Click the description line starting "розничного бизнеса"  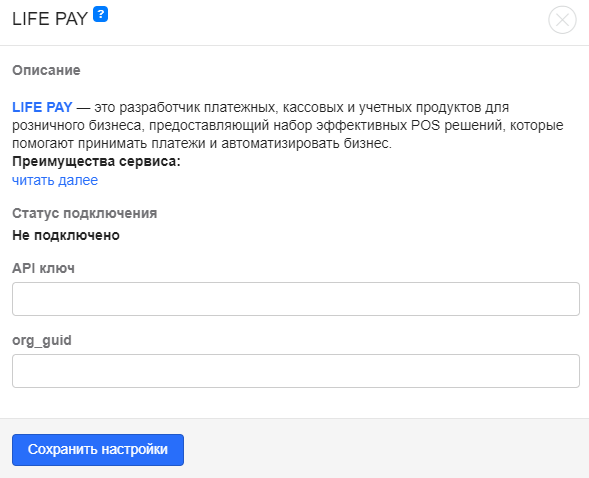pos(288,125)
